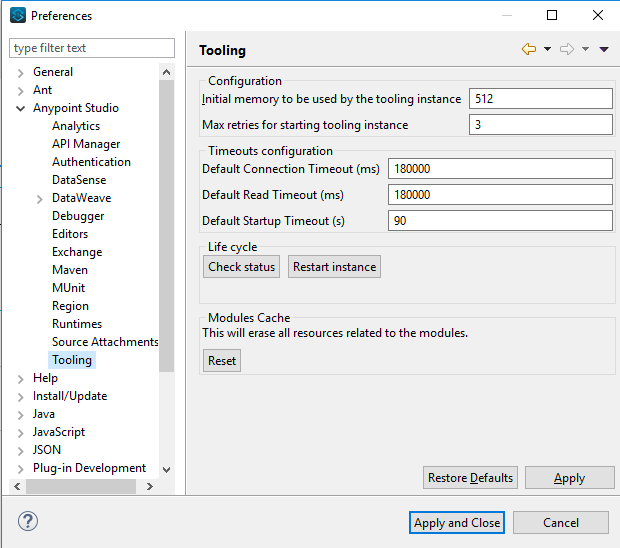
Task: Select the Runtimes preferences page
Action: [x=77, y=324]
